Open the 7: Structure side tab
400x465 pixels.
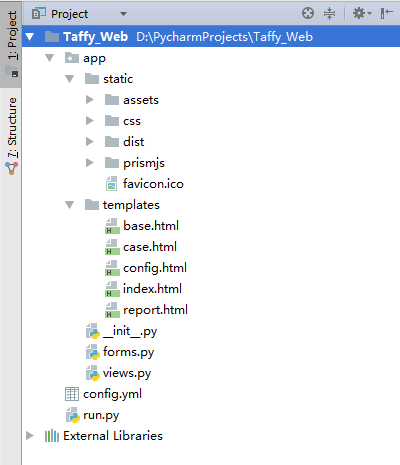11,136
